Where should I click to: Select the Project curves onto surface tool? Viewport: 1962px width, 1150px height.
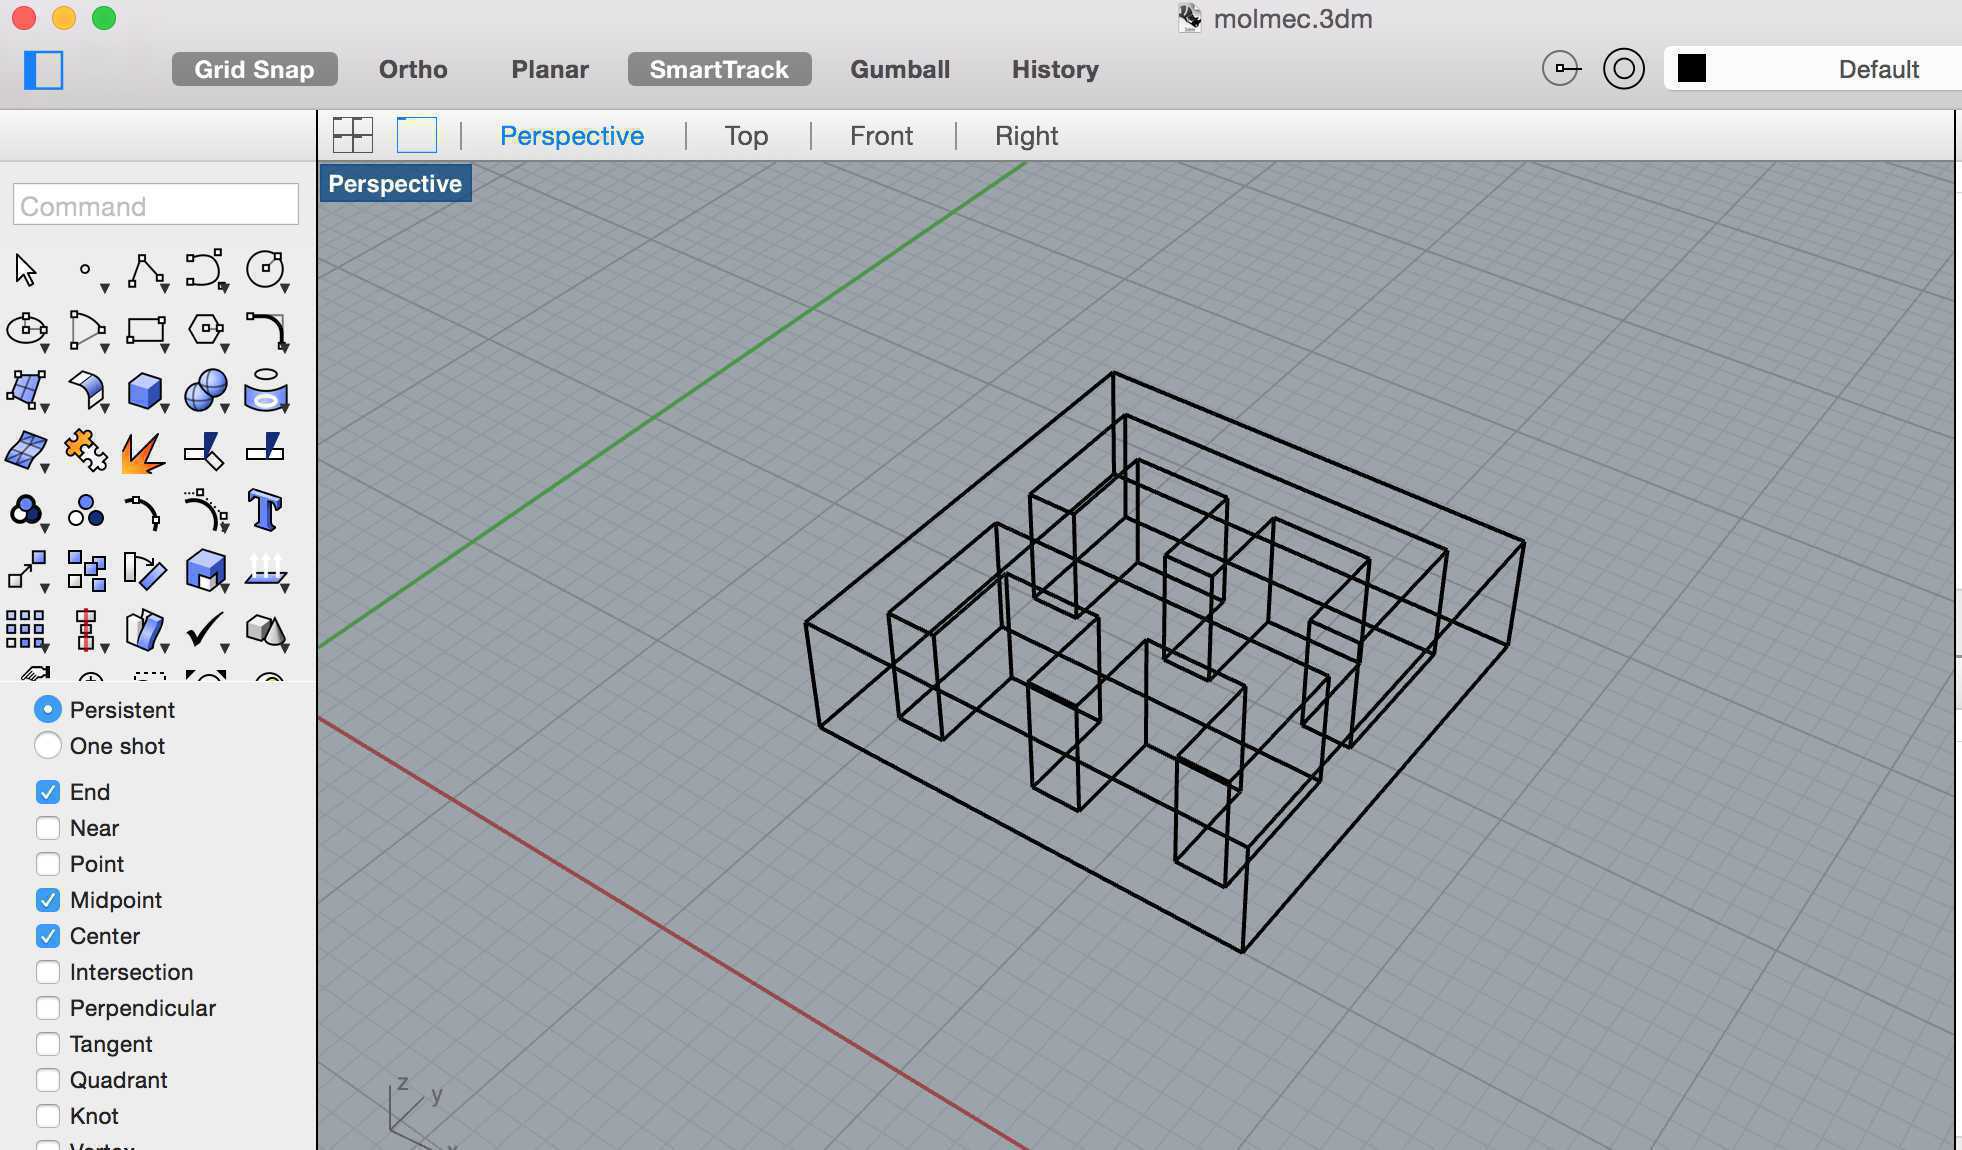coord(265,390)
